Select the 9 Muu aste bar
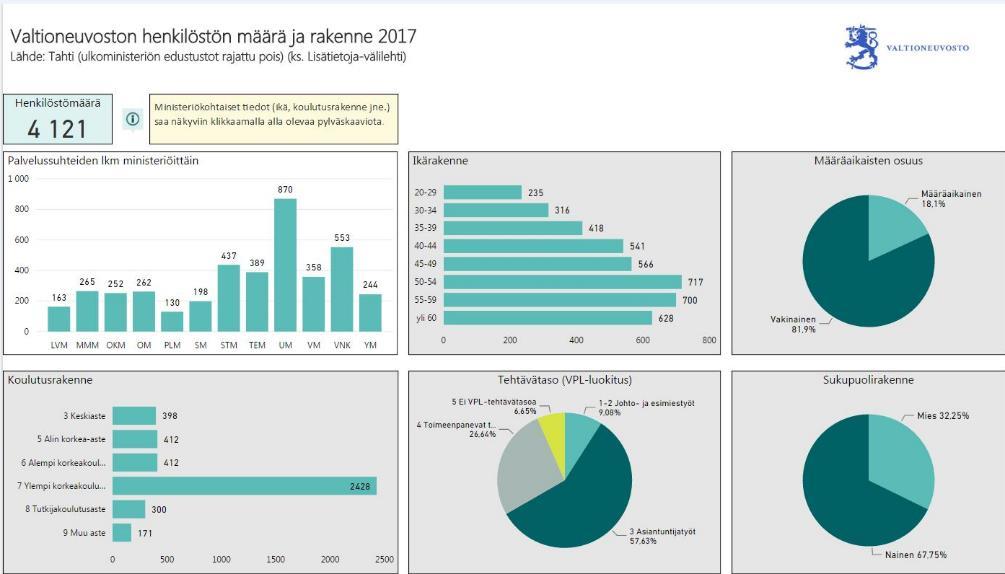Image resolution: width=1005 pixels, height=574 pixels. [122, 532]
